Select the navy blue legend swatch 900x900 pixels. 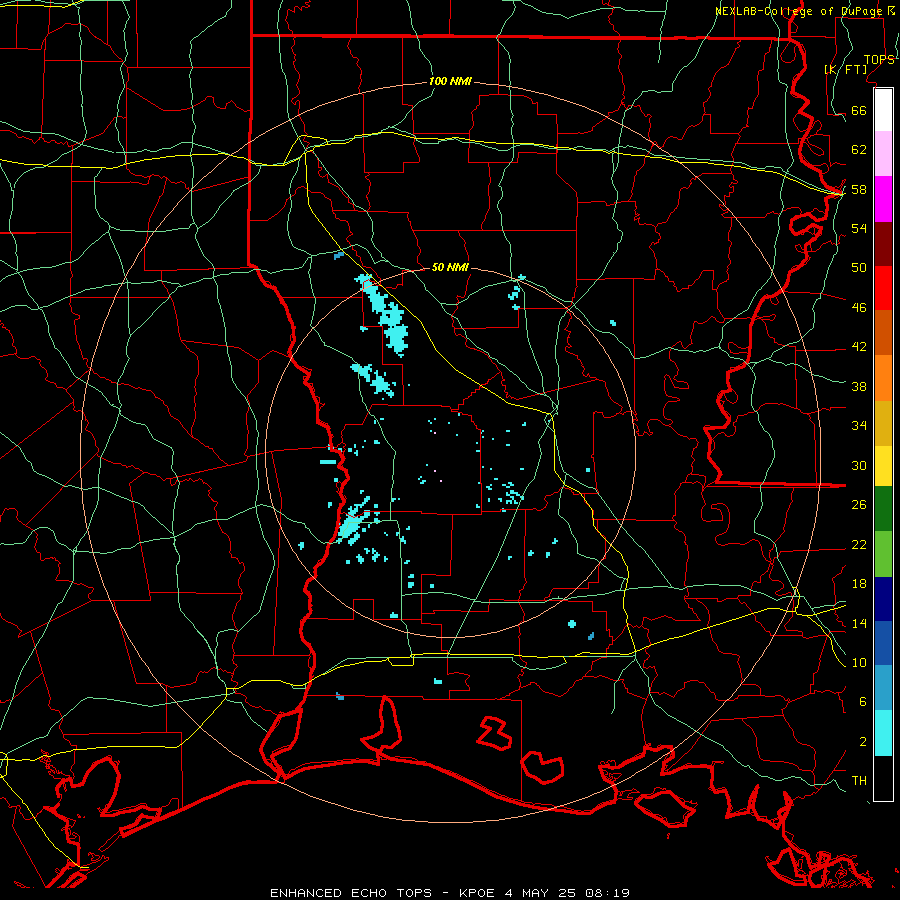point(883,599)
